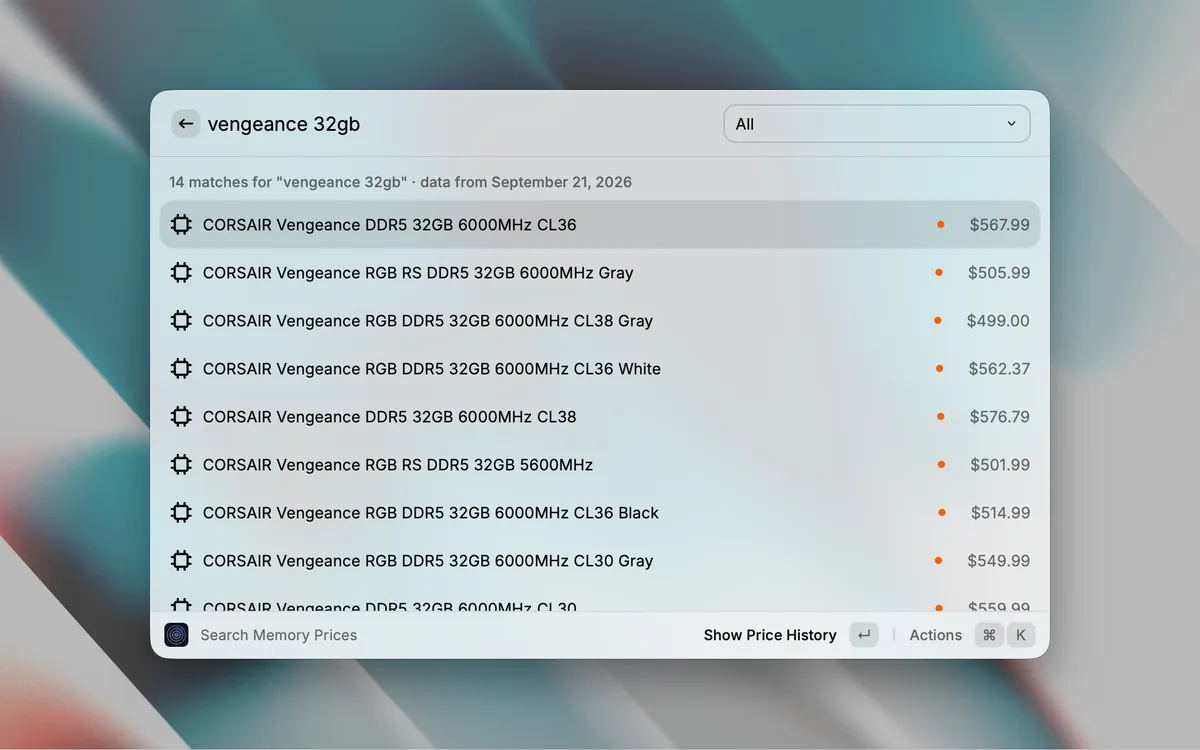Click the 14 matches summary text
Viewport: 1200px width, 750px height.
(x=400, y=182)
